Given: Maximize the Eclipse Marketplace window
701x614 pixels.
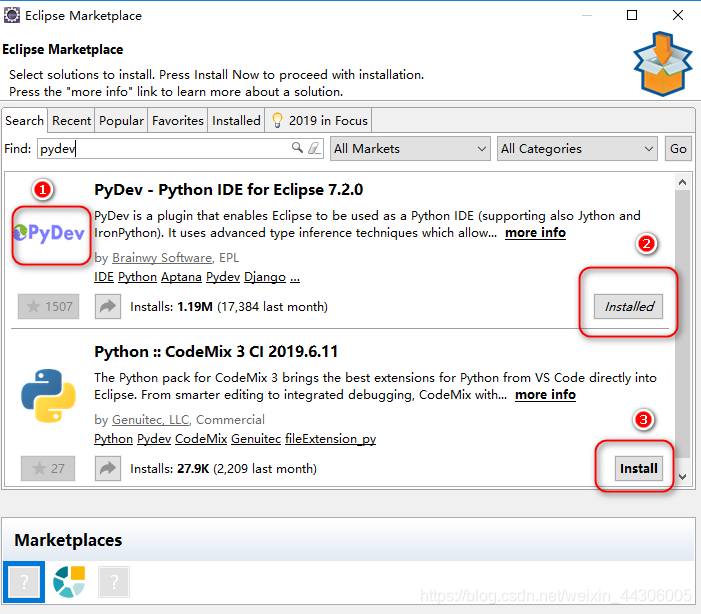Looking at the screenshot, I should click(632, 15).
